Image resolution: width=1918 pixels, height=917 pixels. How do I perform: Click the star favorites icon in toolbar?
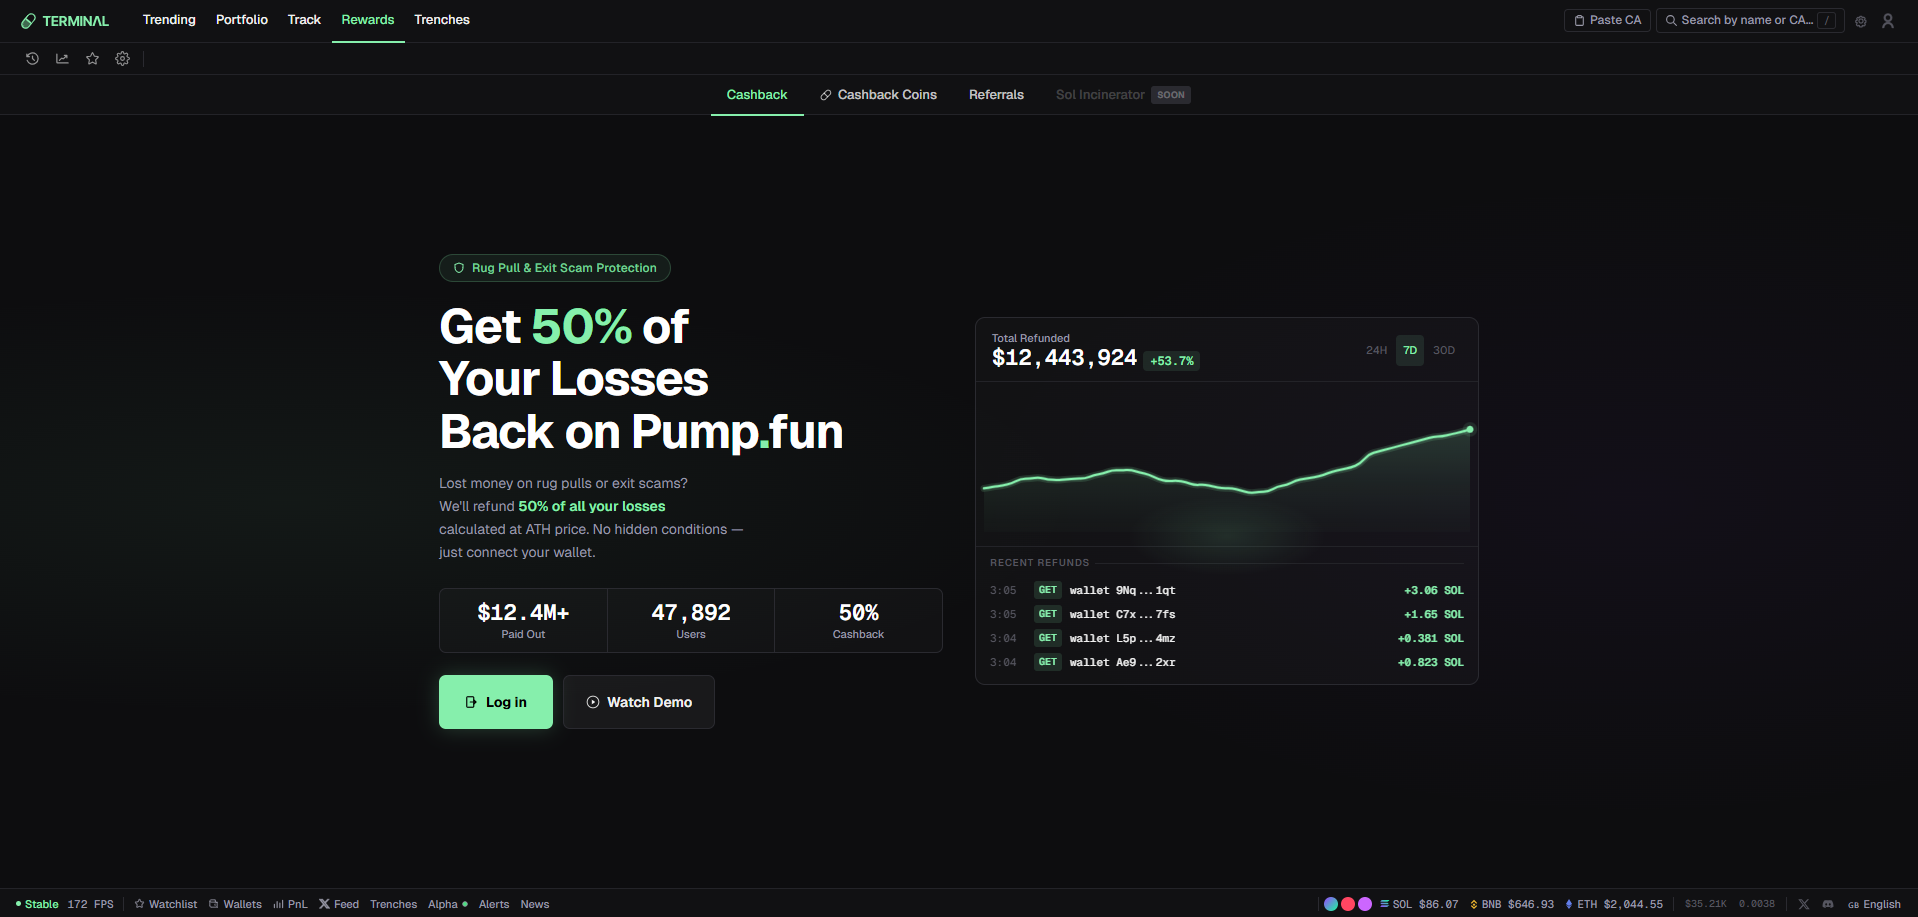pos(92,59)
